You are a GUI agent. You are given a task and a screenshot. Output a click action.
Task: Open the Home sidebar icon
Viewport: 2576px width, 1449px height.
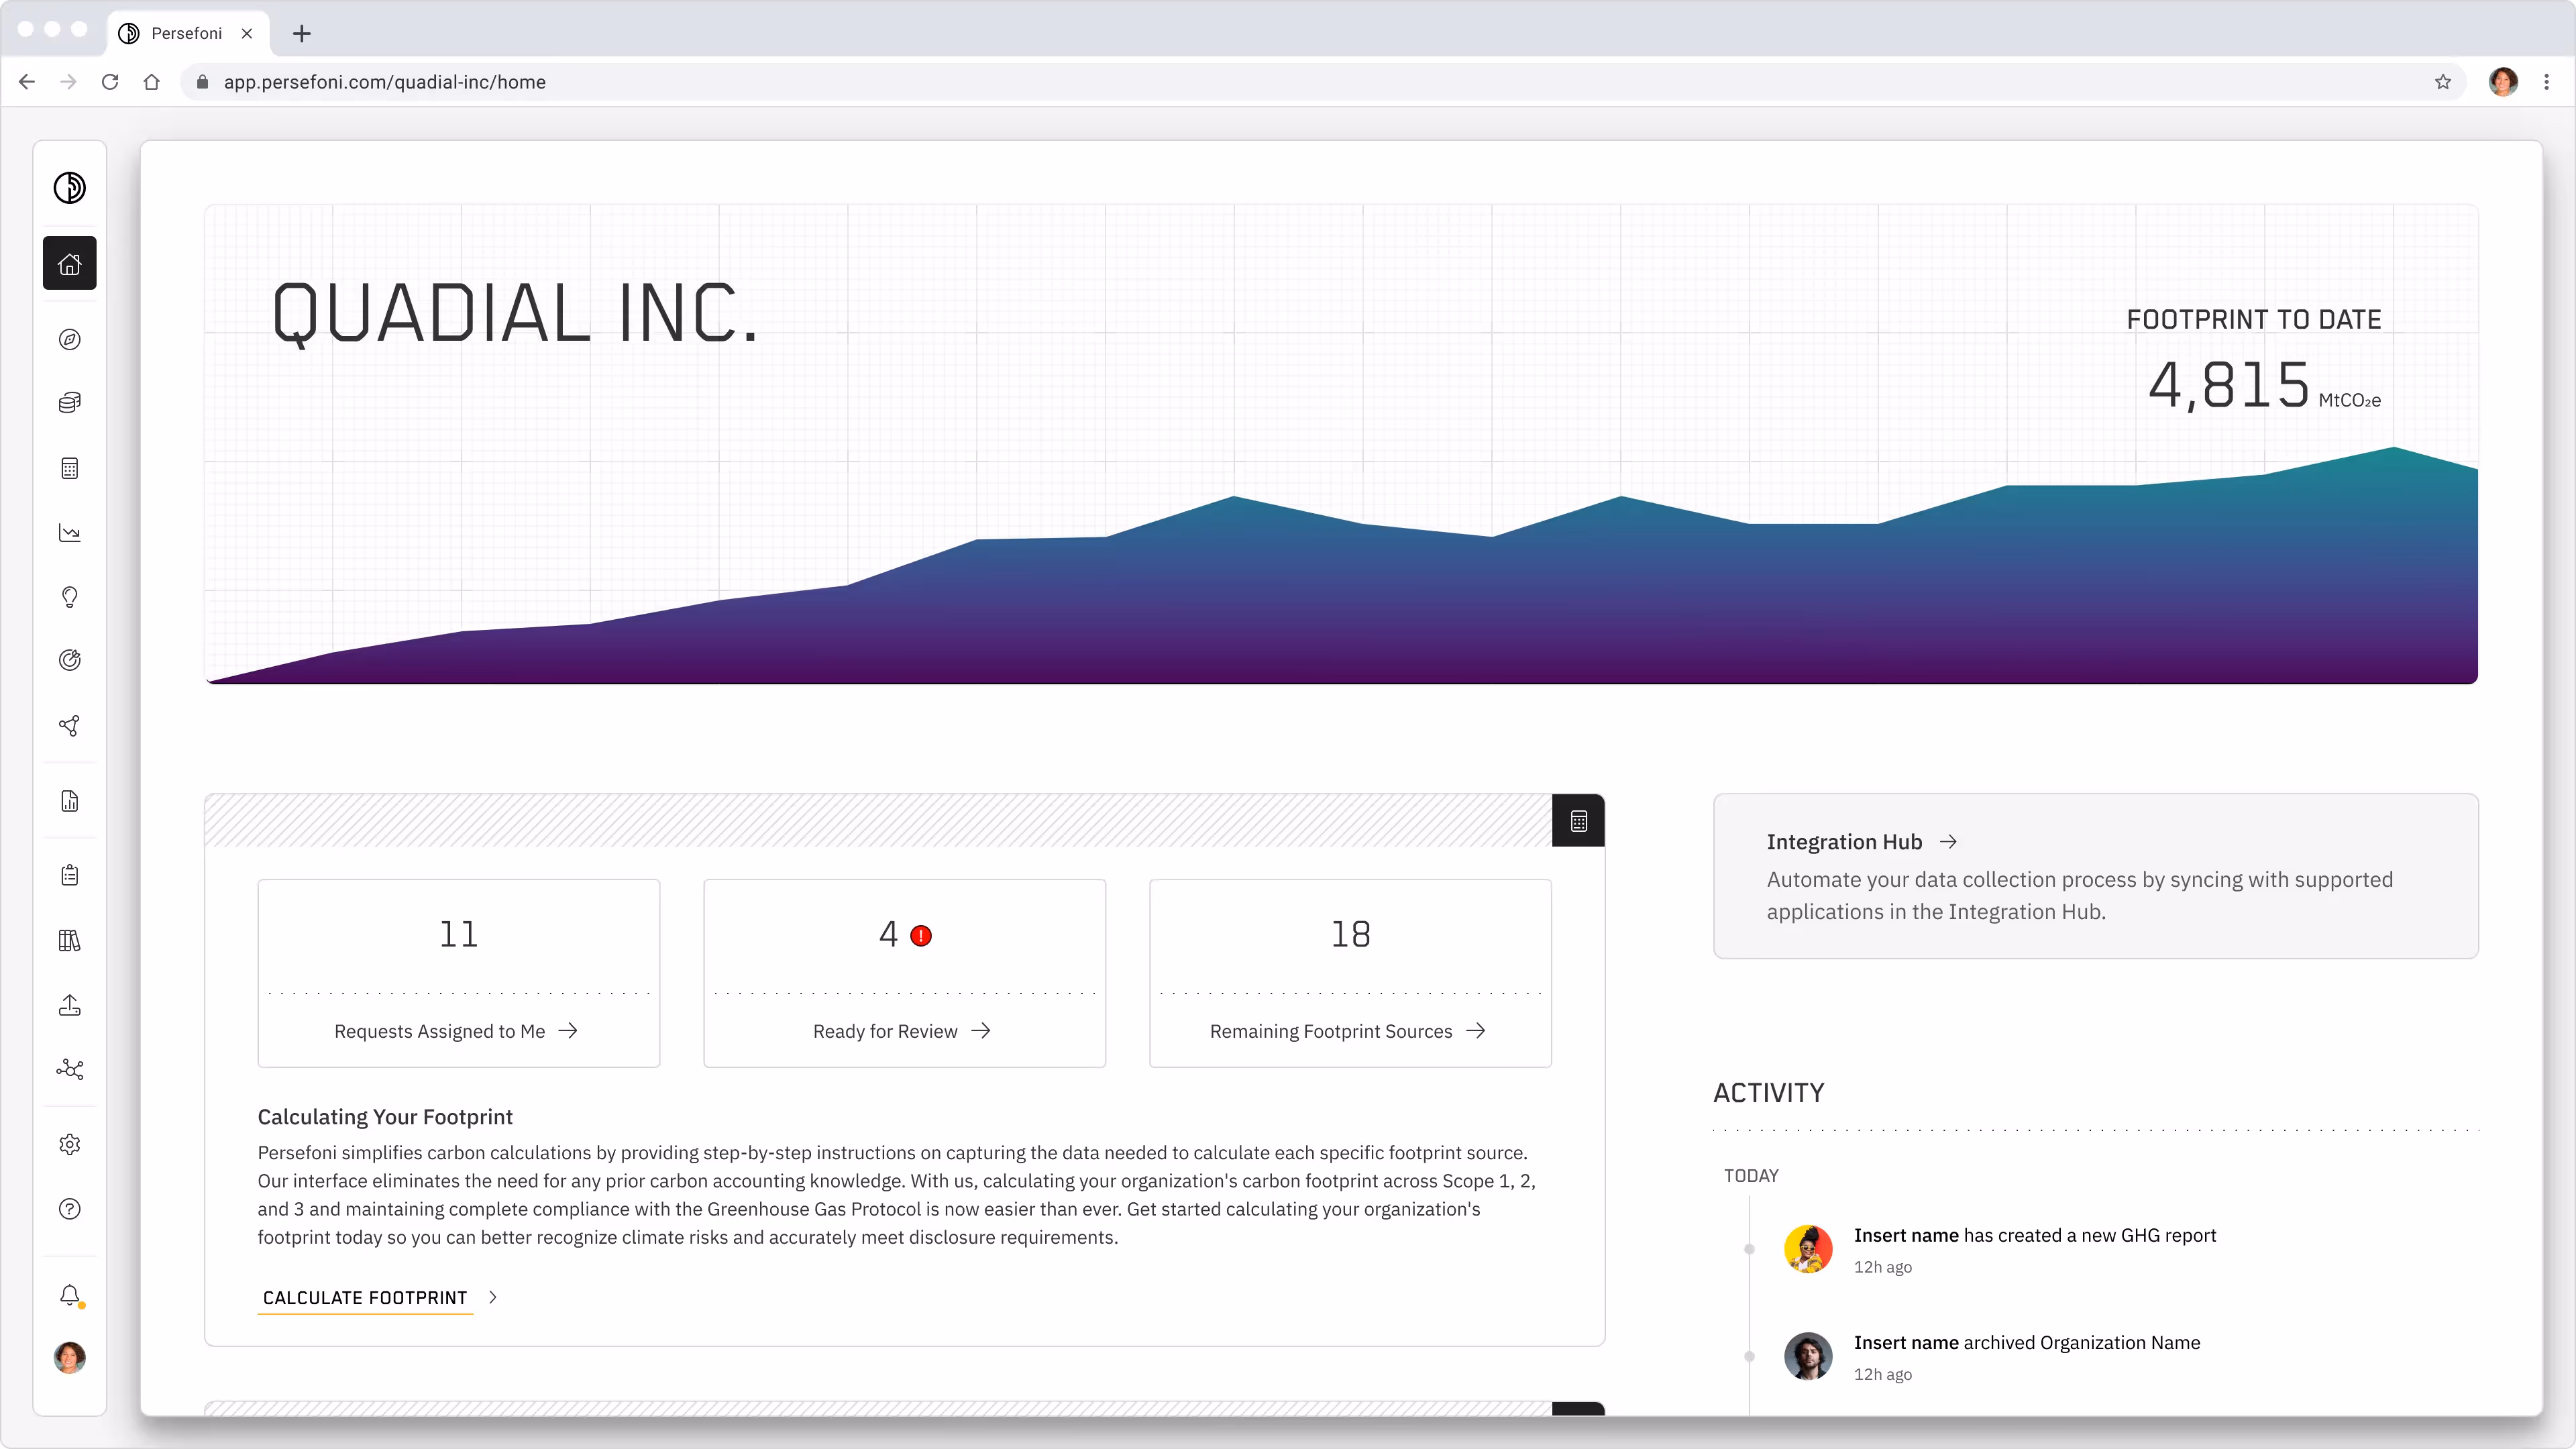coord(69,264)
